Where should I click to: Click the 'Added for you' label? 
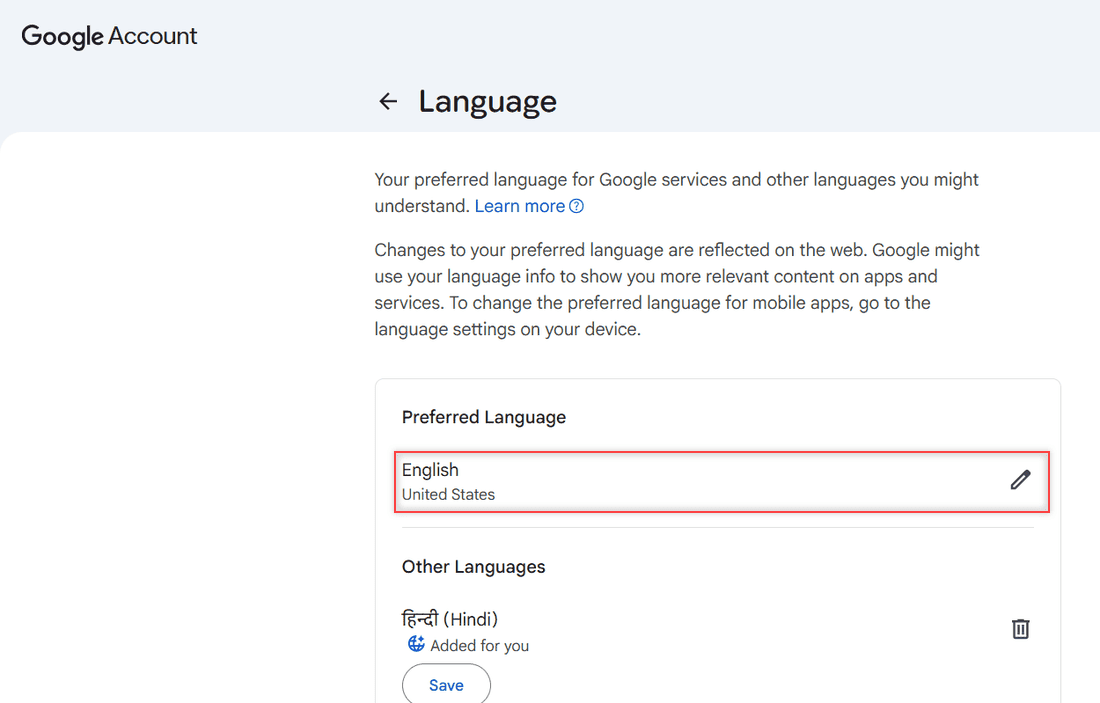pyautogui.click(x=480, y=645)
